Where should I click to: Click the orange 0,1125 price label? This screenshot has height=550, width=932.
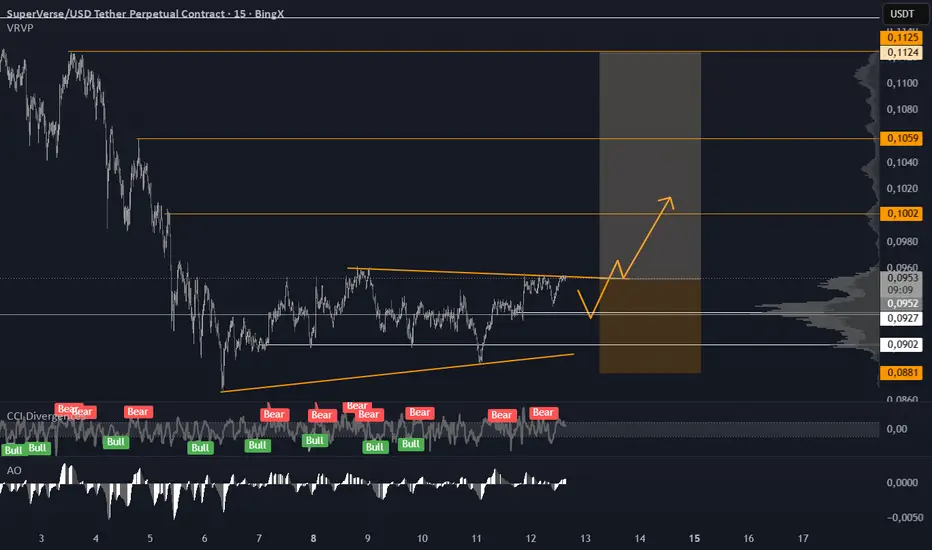click(902, 37)
